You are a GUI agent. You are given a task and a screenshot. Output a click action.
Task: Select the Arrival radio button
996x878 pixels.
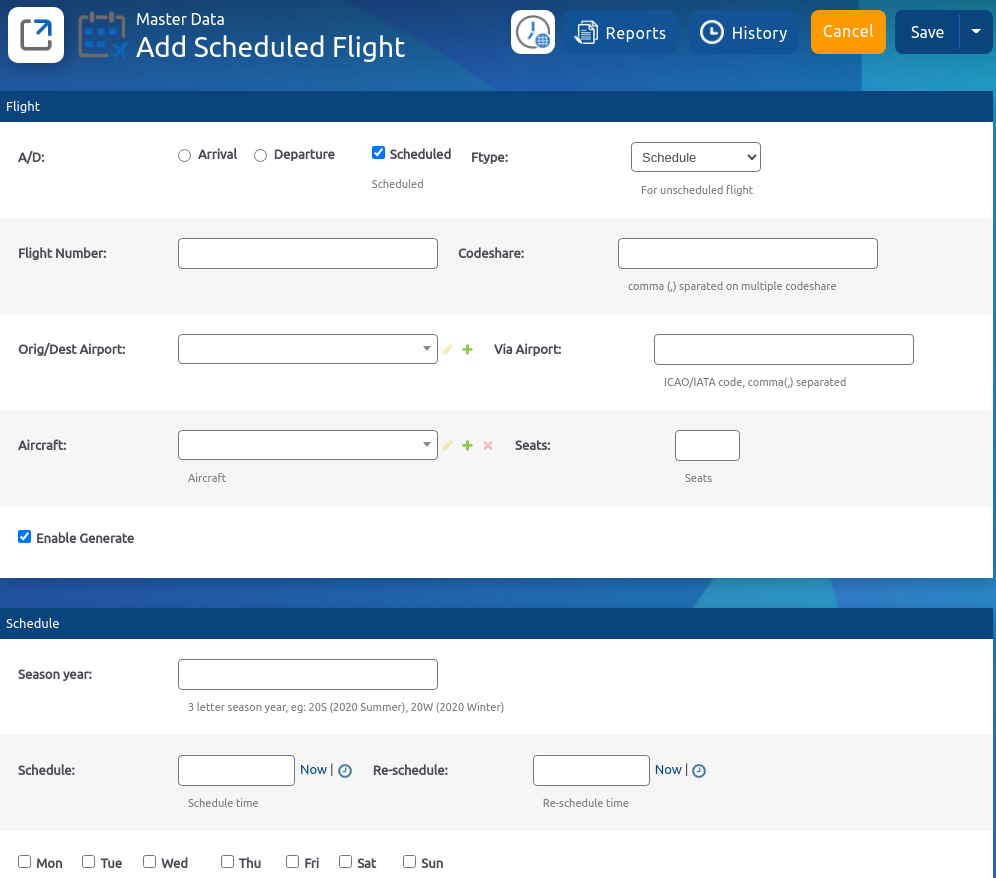[184, 155]
